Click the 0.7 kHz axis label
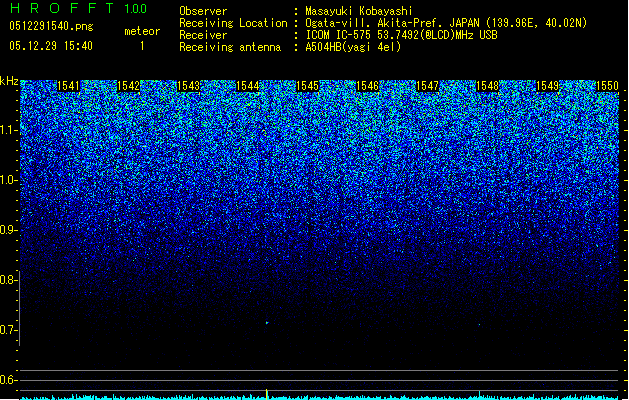This screenshot has height=400, width=629. (x=8, y=330)
